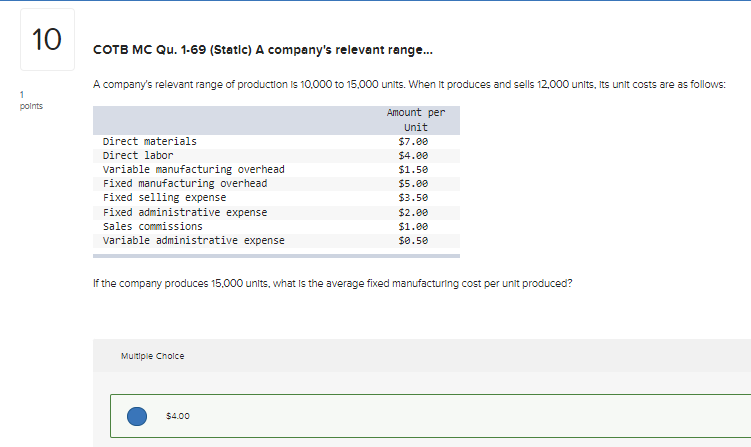Click the question title COTB MC Qu. 1-69
The height and width of the screenshot is (447, 751).
[262, 50]
